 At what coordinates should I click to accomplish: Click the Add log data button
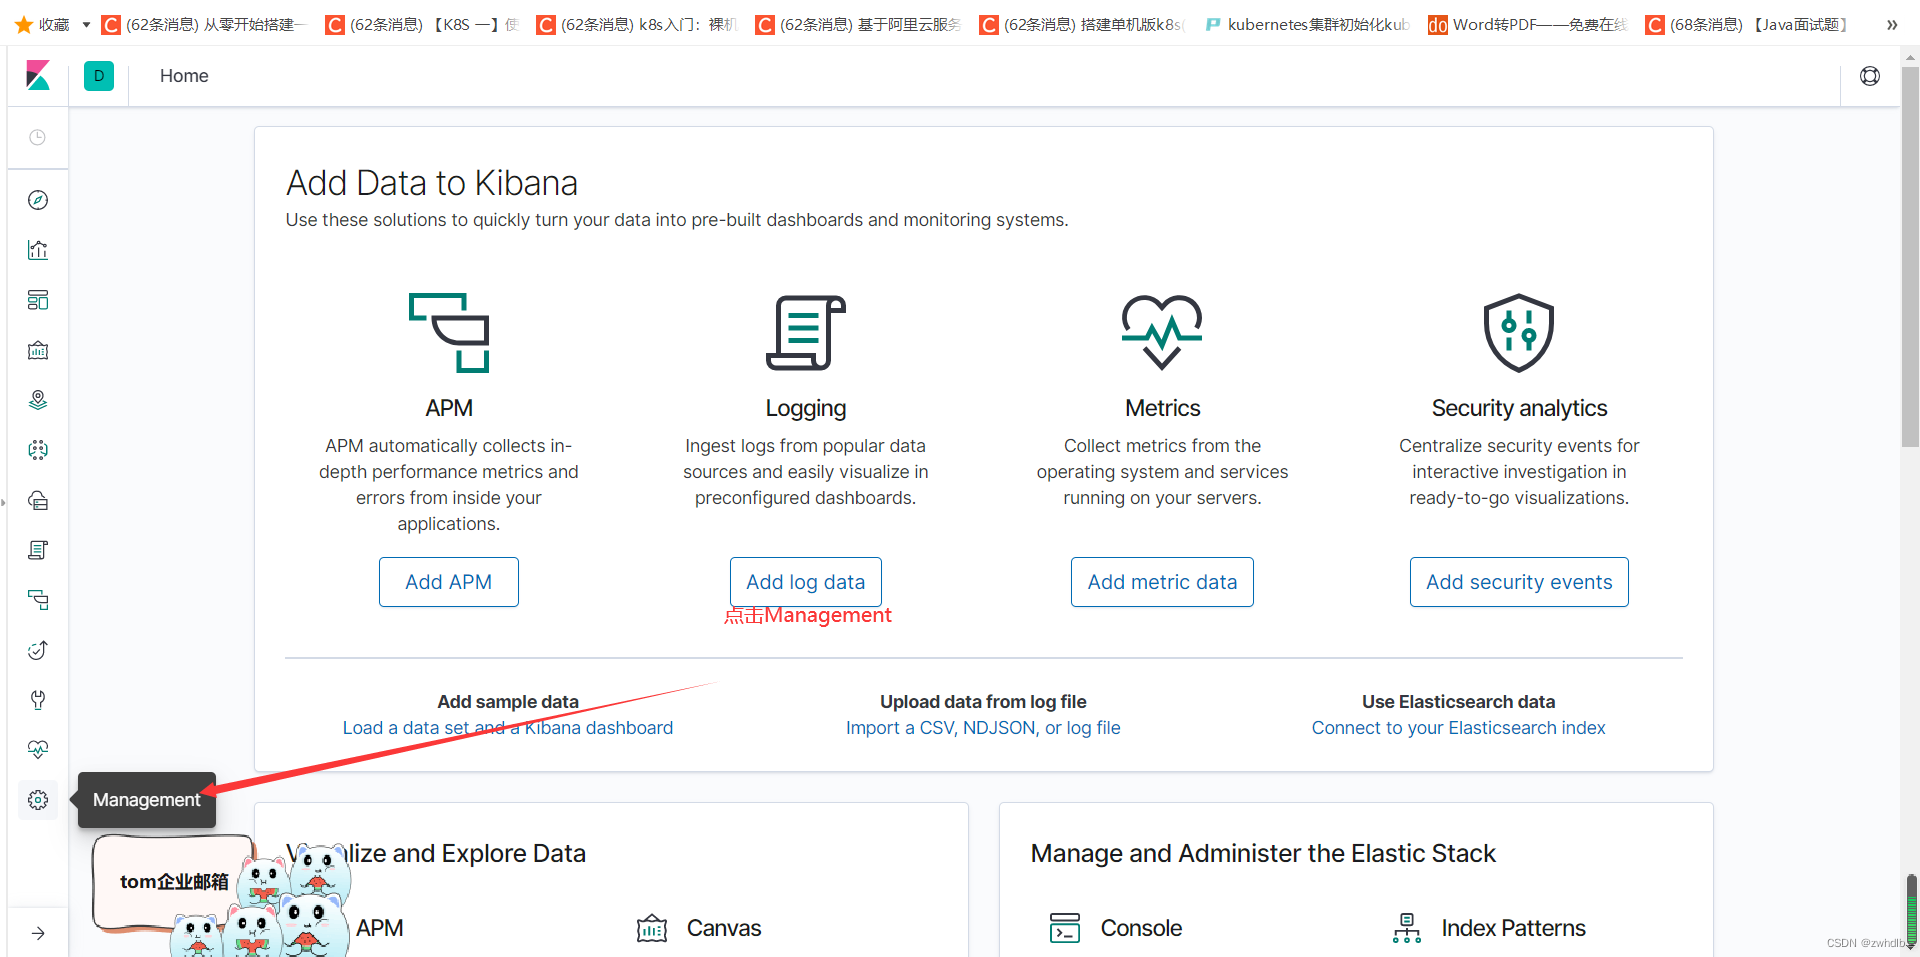pos(806,582)
